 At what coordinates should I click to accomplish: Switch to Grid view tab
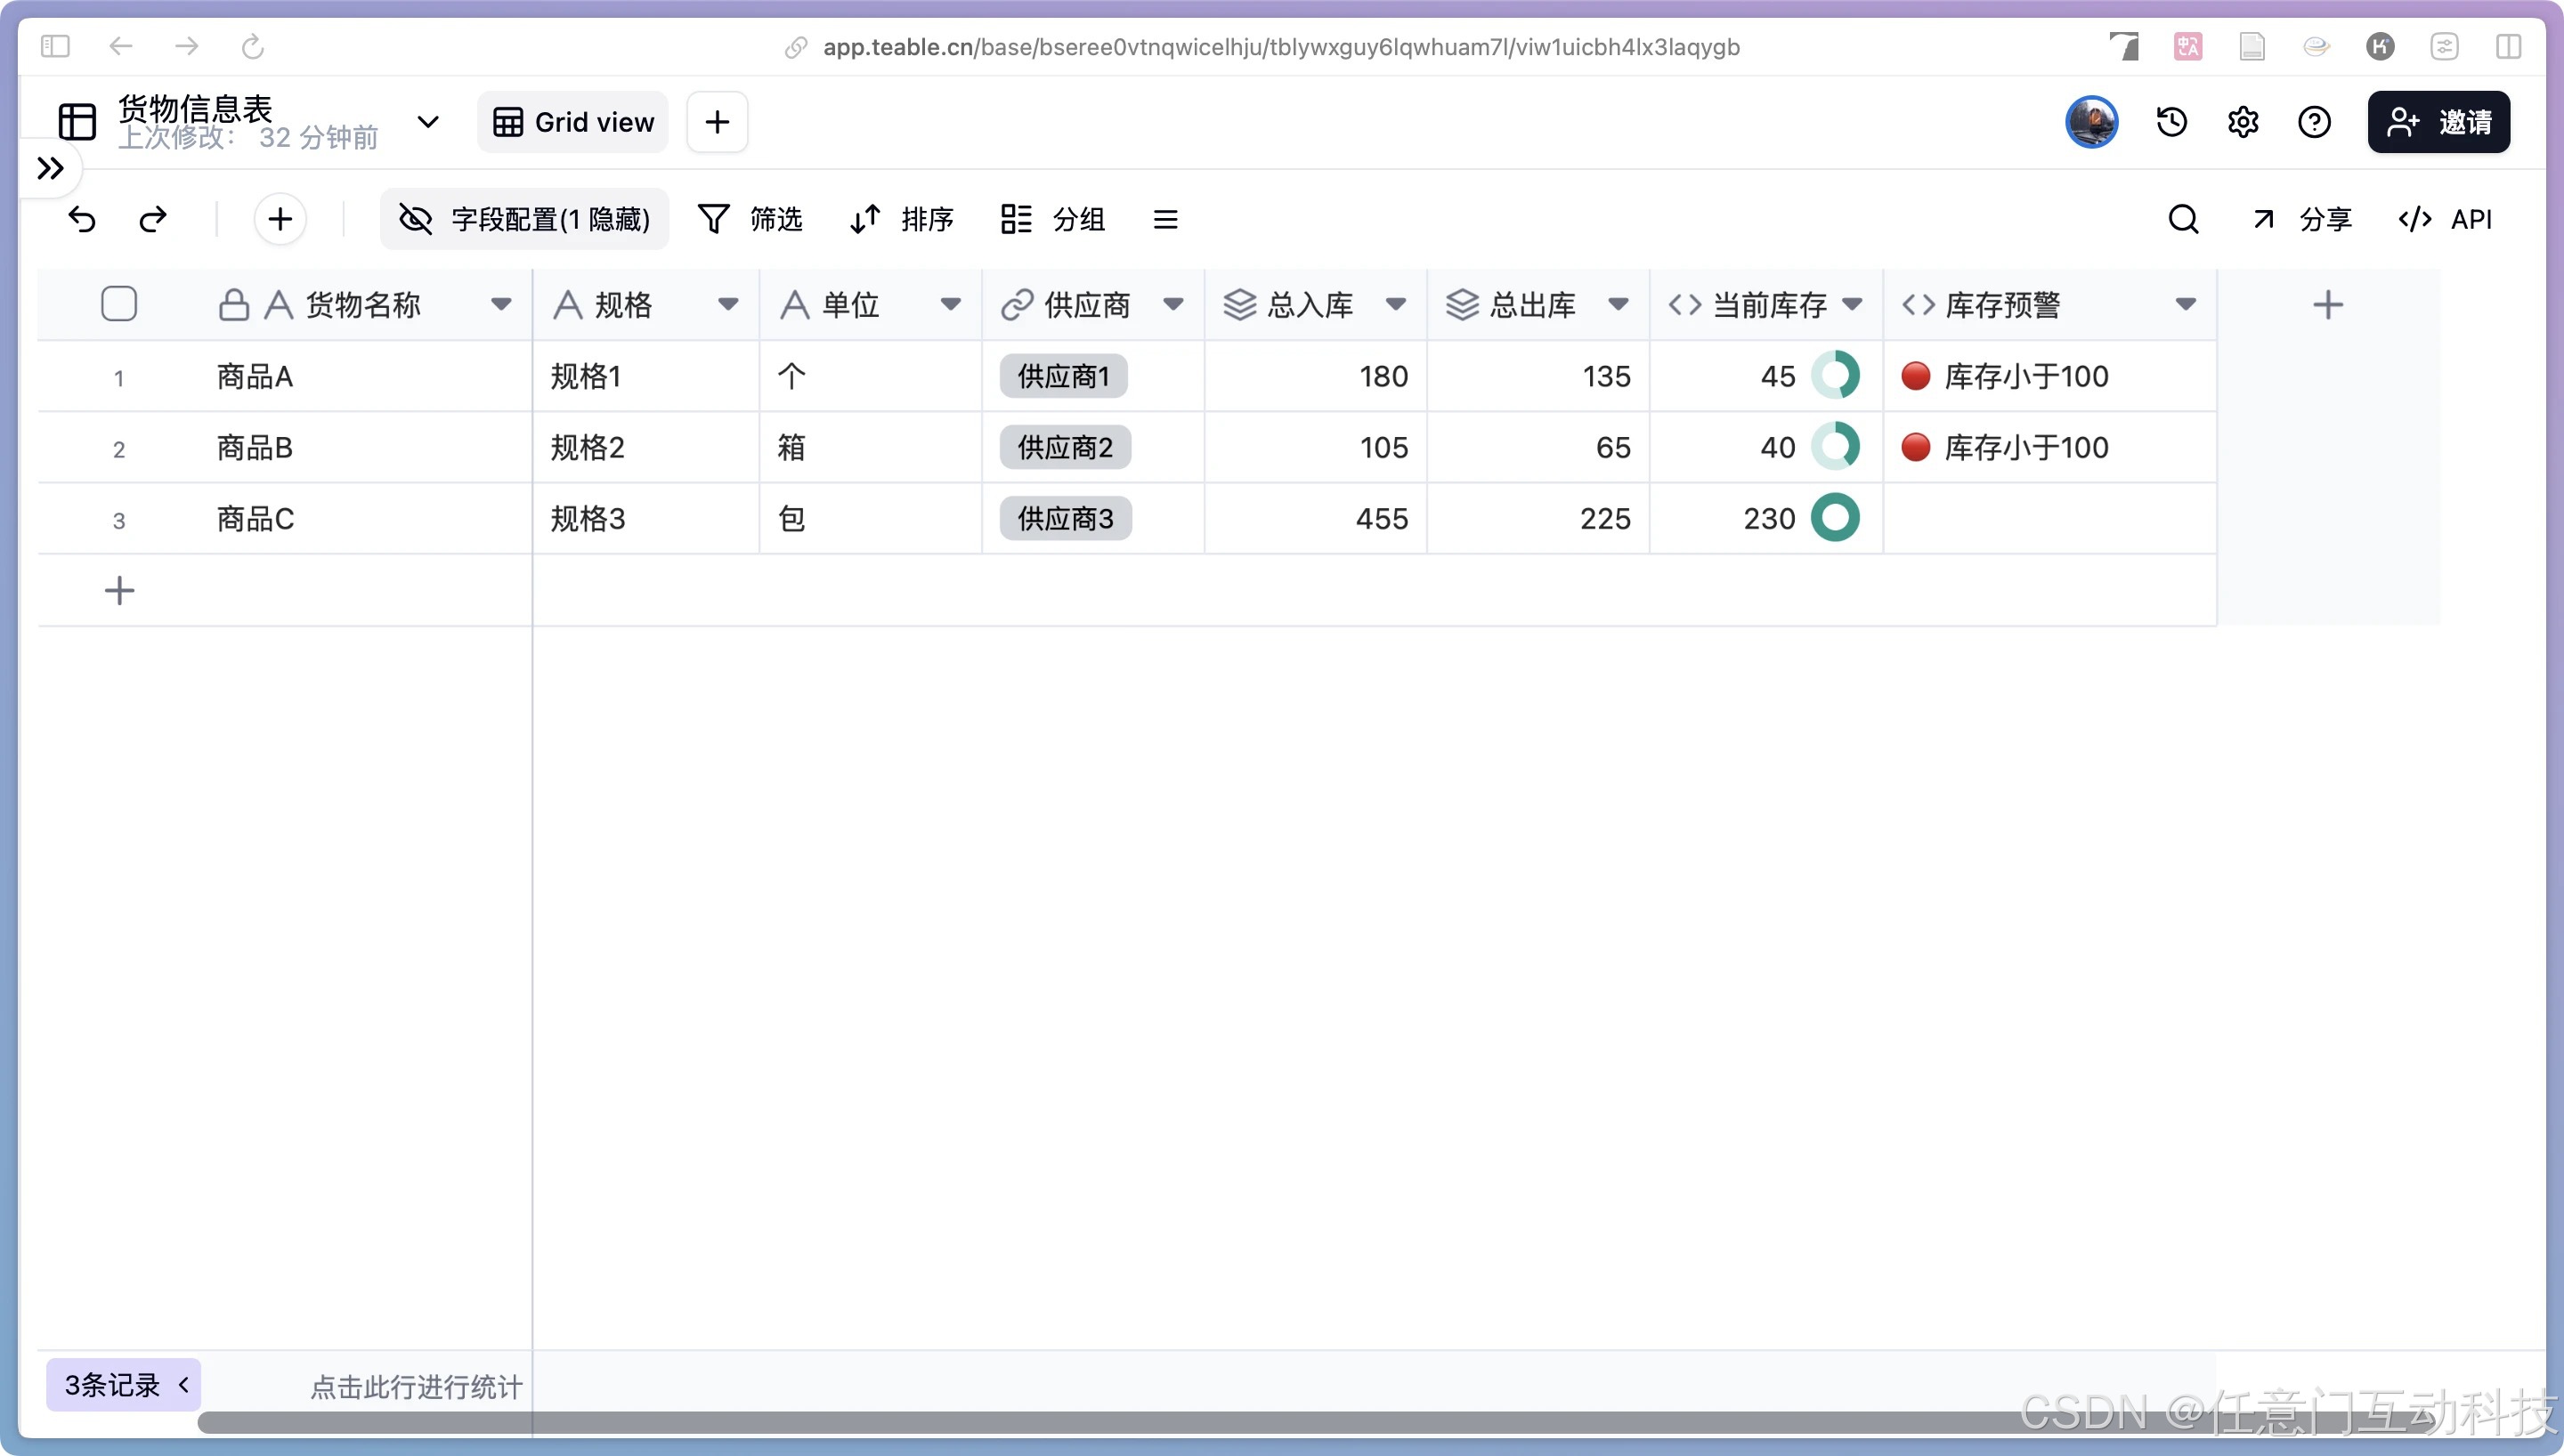tap(573, 122)
